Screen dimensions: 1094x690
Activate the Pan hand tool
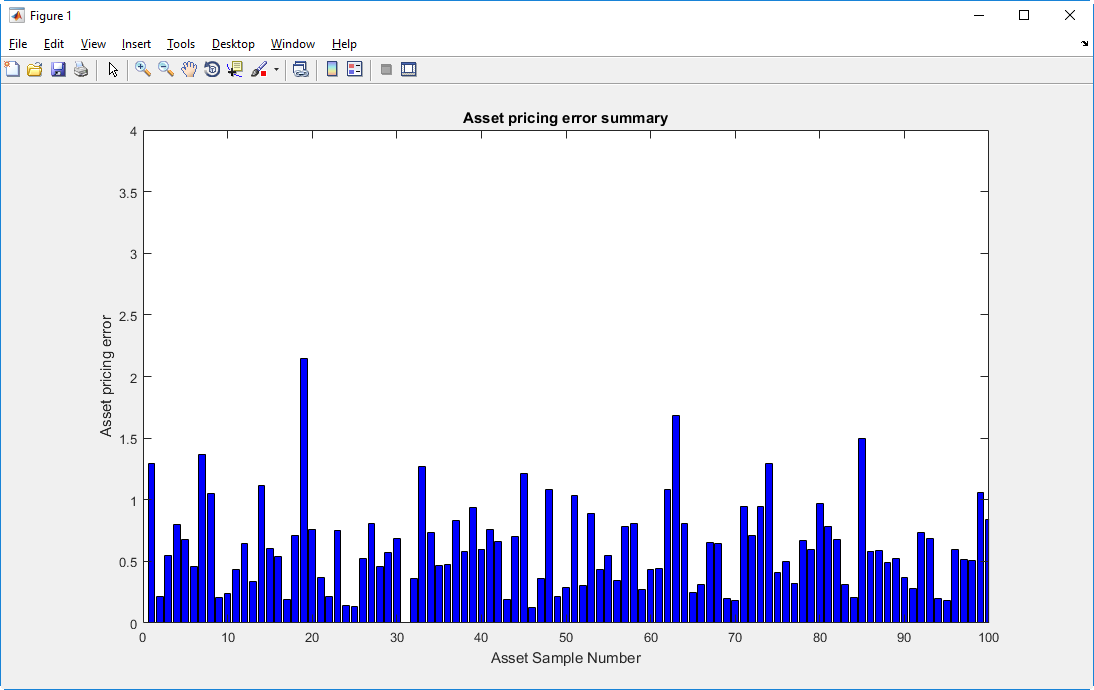click(x=189, y=70)
